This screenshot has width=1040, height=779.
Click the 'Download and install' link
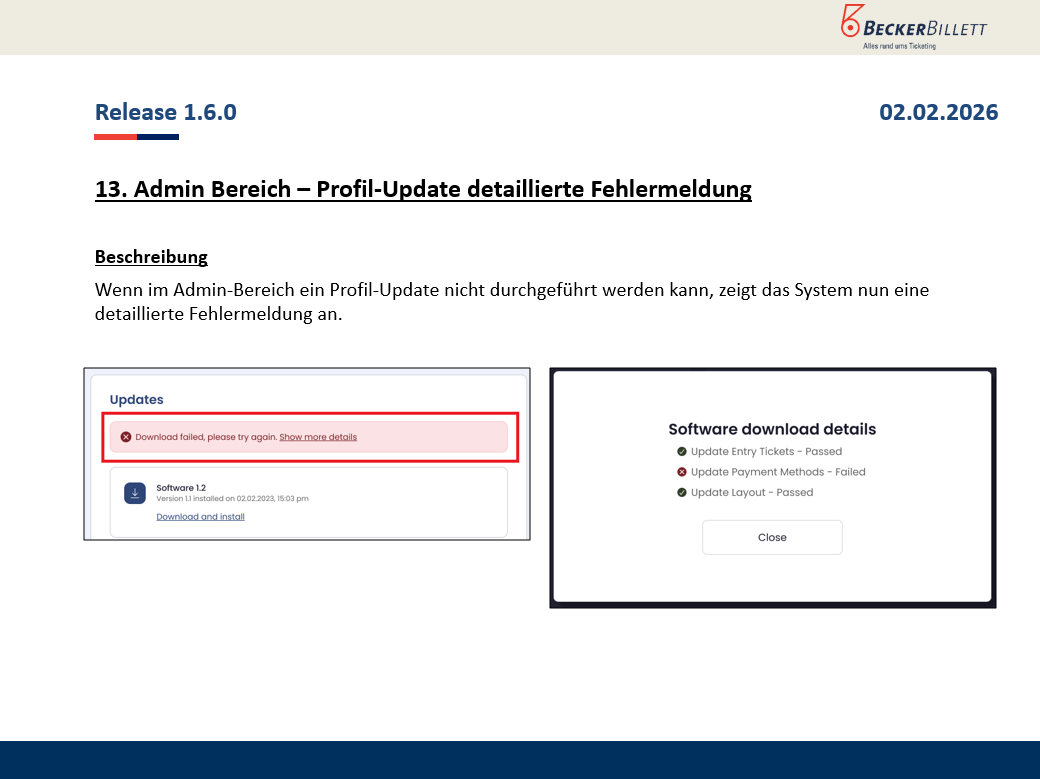coord(200,517)
